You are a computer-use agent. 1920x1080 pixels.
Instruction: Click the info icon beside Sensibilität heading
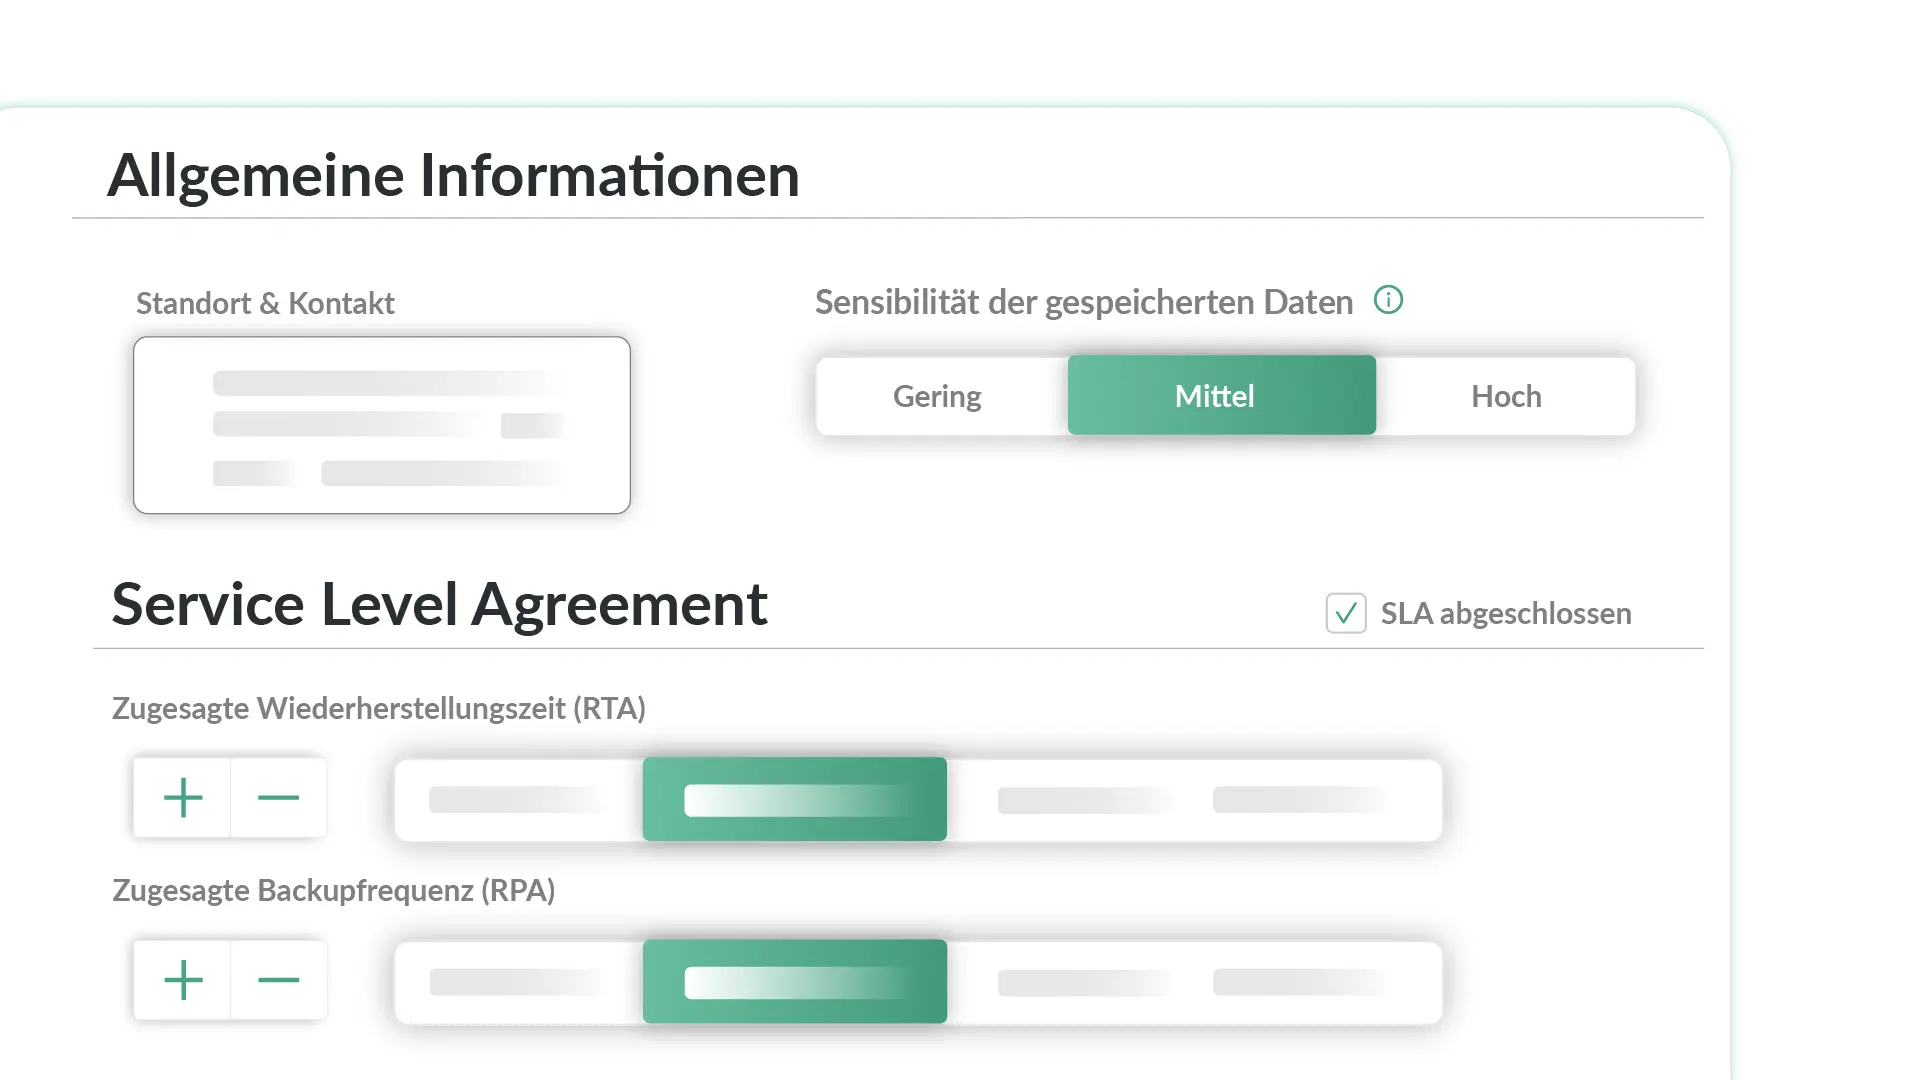pyautogui.click(x=1388, y=300)
